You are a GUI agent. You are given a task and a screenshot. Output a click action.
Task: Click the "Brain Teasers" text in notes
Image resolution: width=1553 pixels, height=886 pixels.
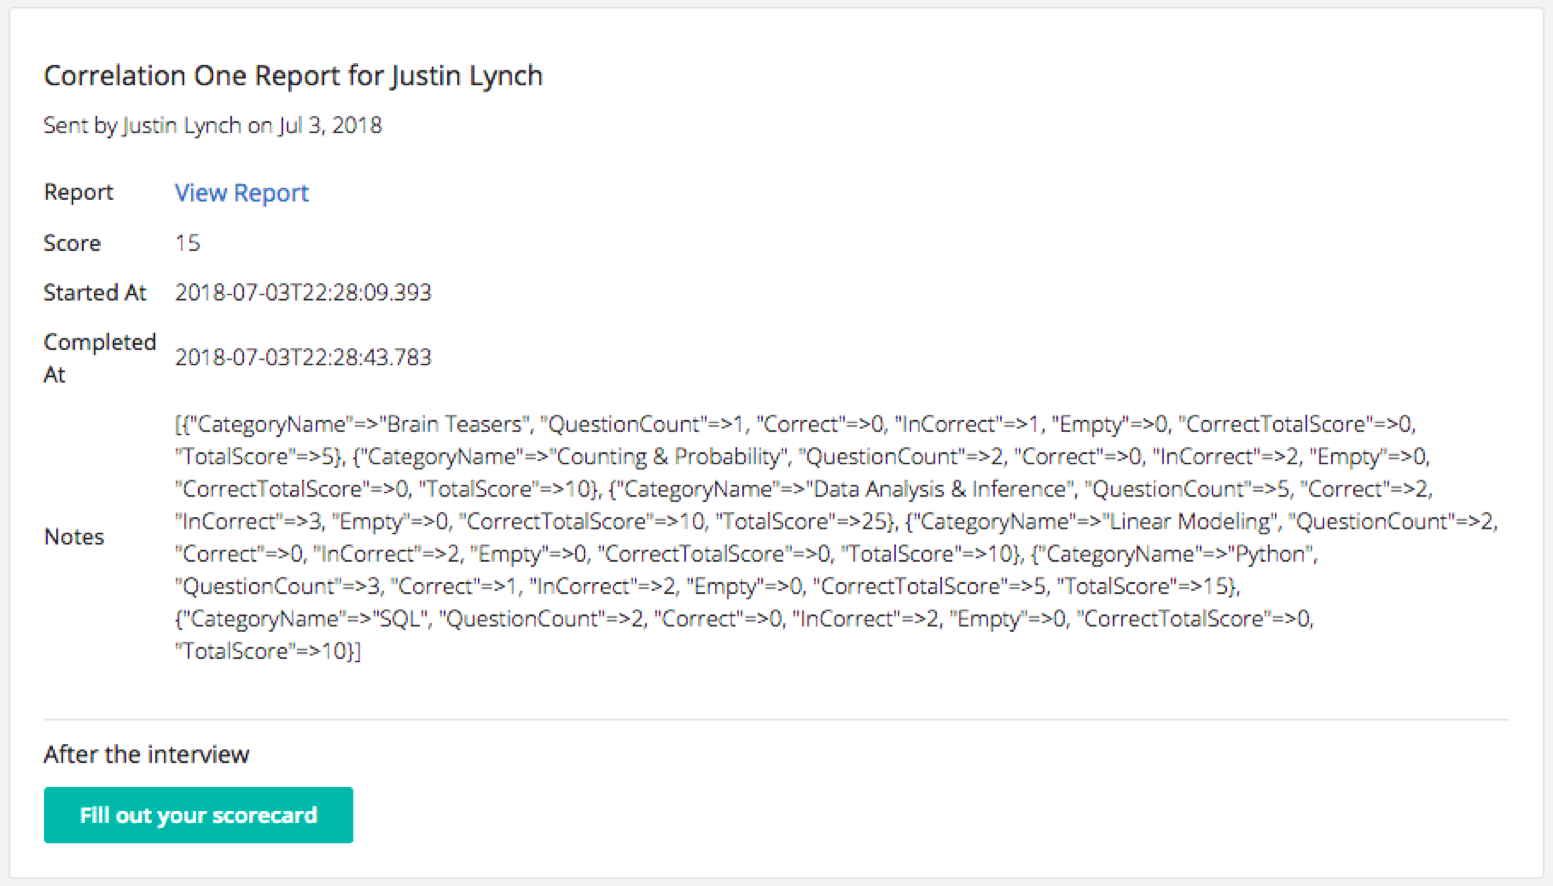click(454, 424)
